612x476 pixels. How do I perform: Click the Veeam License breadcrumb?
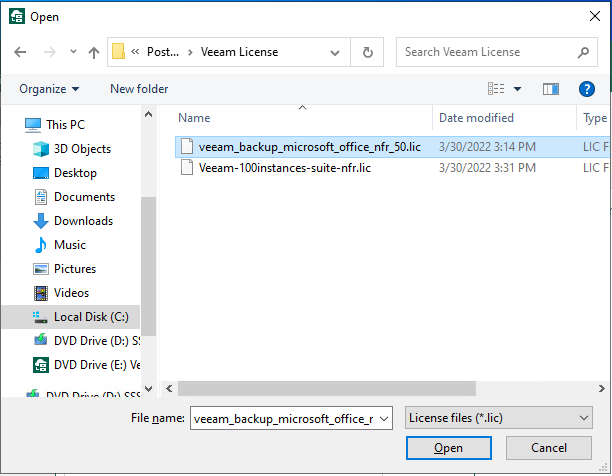point(239,52)
